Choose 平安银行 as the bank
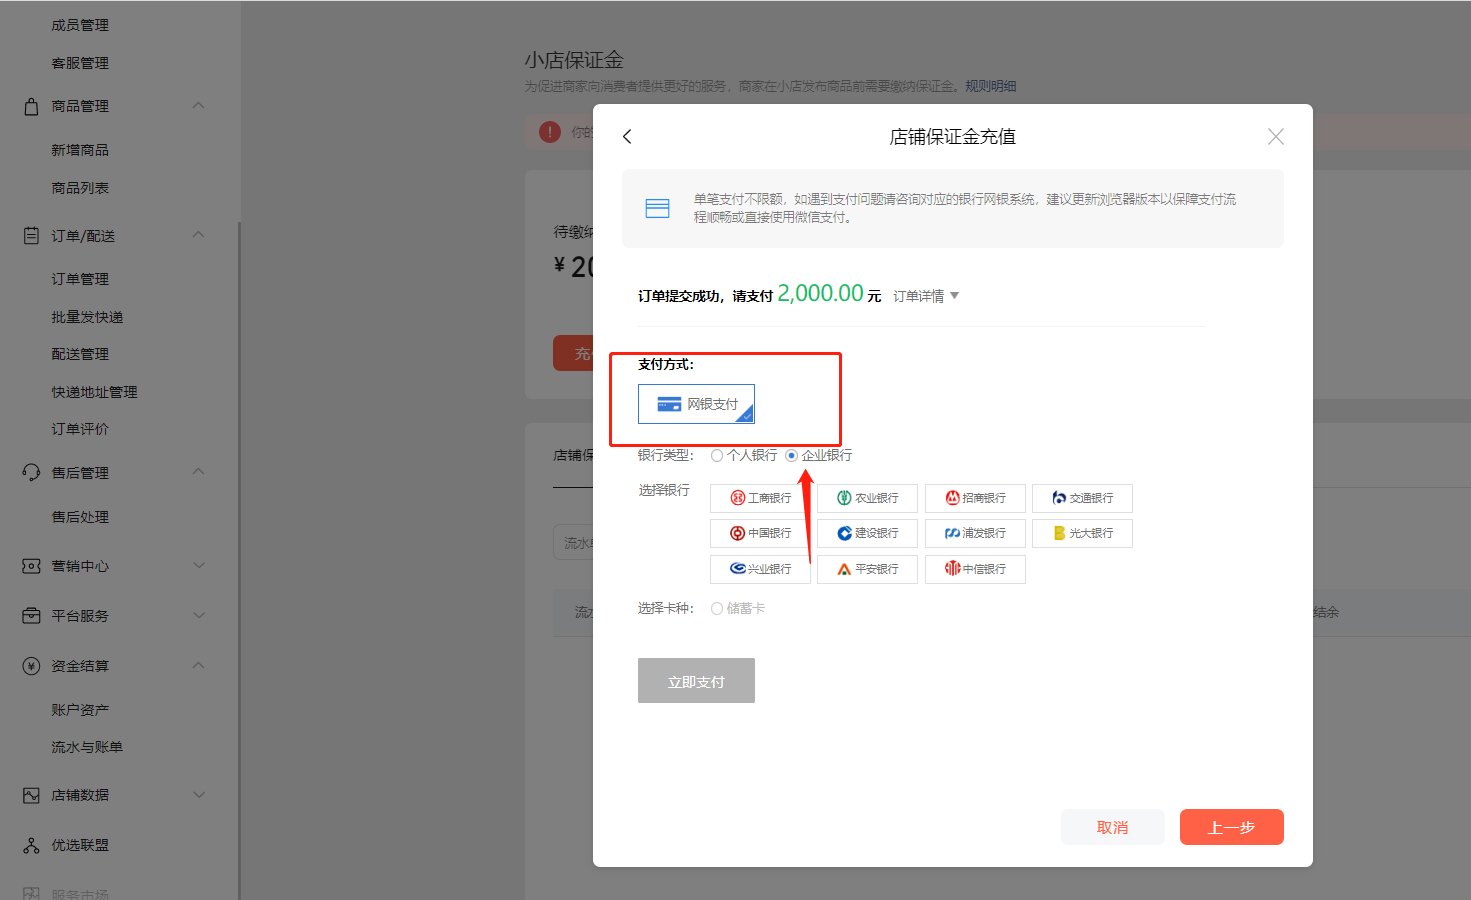This screenshot has width=1471, height=900. point(867,569)
